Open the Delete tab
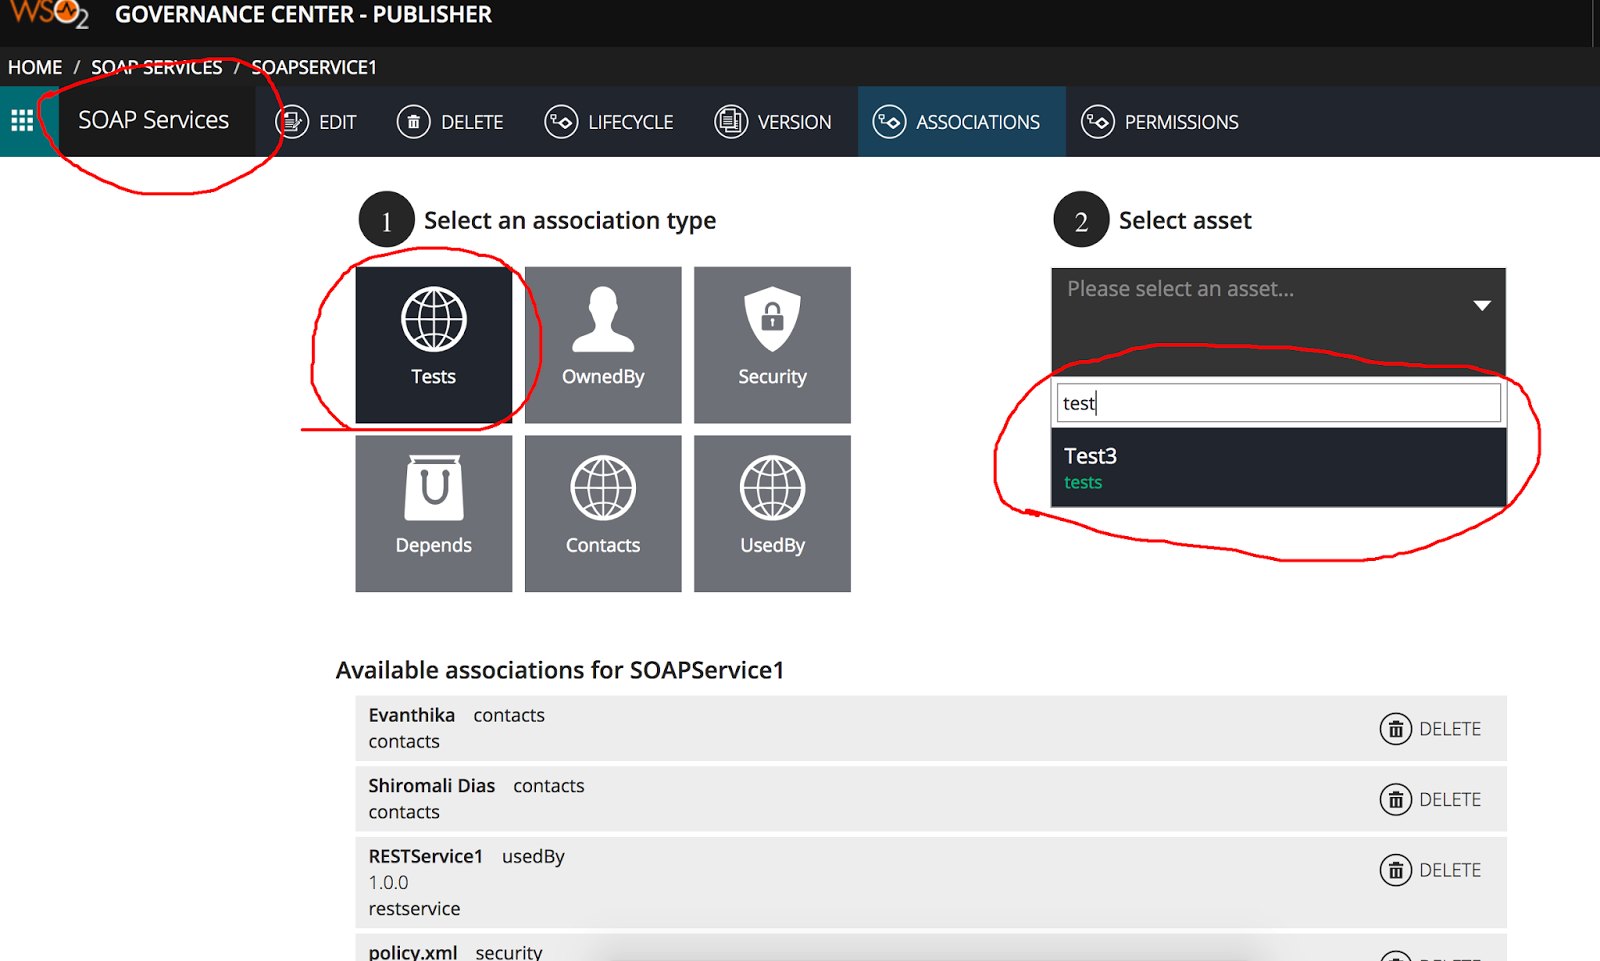Image resolution: width=1600 pixels, height=961 pixels. click(x=450, y=122)
